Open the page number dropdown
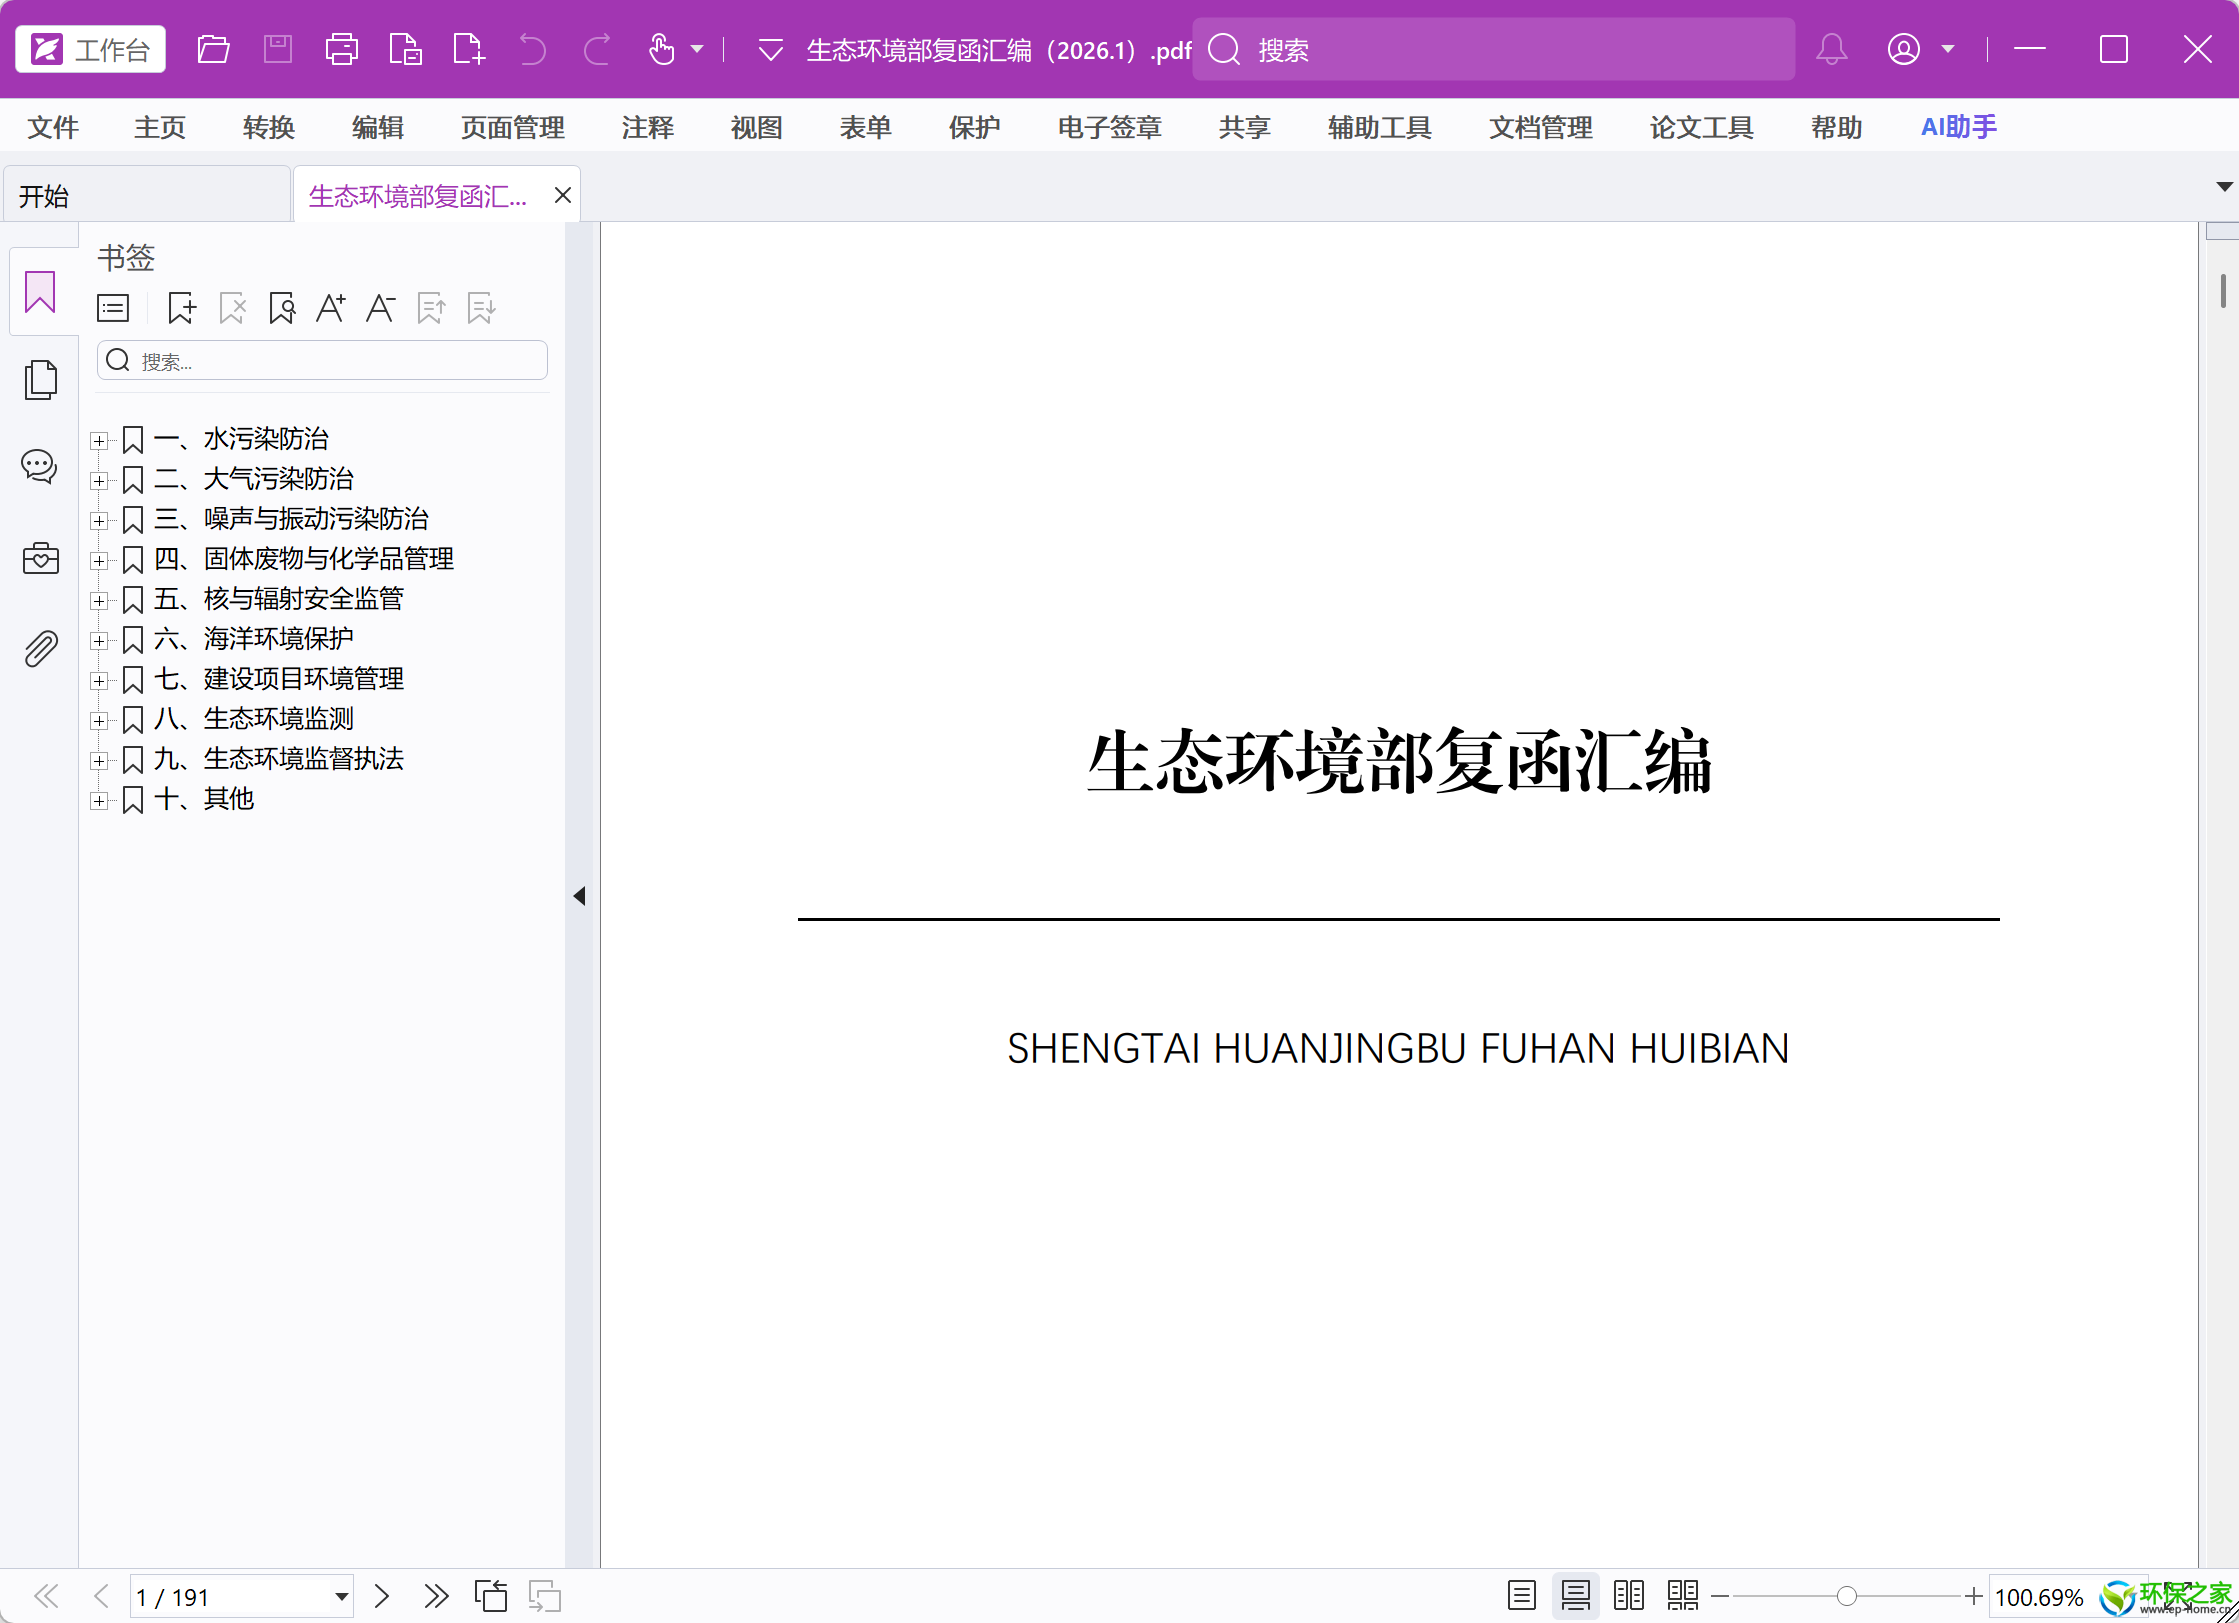Viewport: 2239px width, 1623px height. point(341,1597)
